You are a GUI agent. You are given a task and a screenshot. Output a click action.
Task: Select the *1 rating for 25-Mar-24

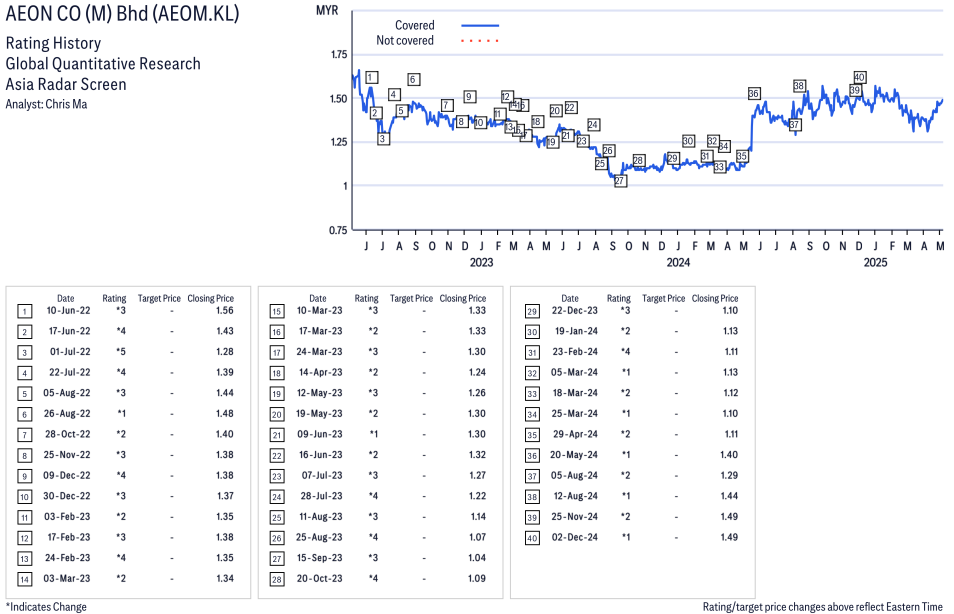tap(625, 414)
